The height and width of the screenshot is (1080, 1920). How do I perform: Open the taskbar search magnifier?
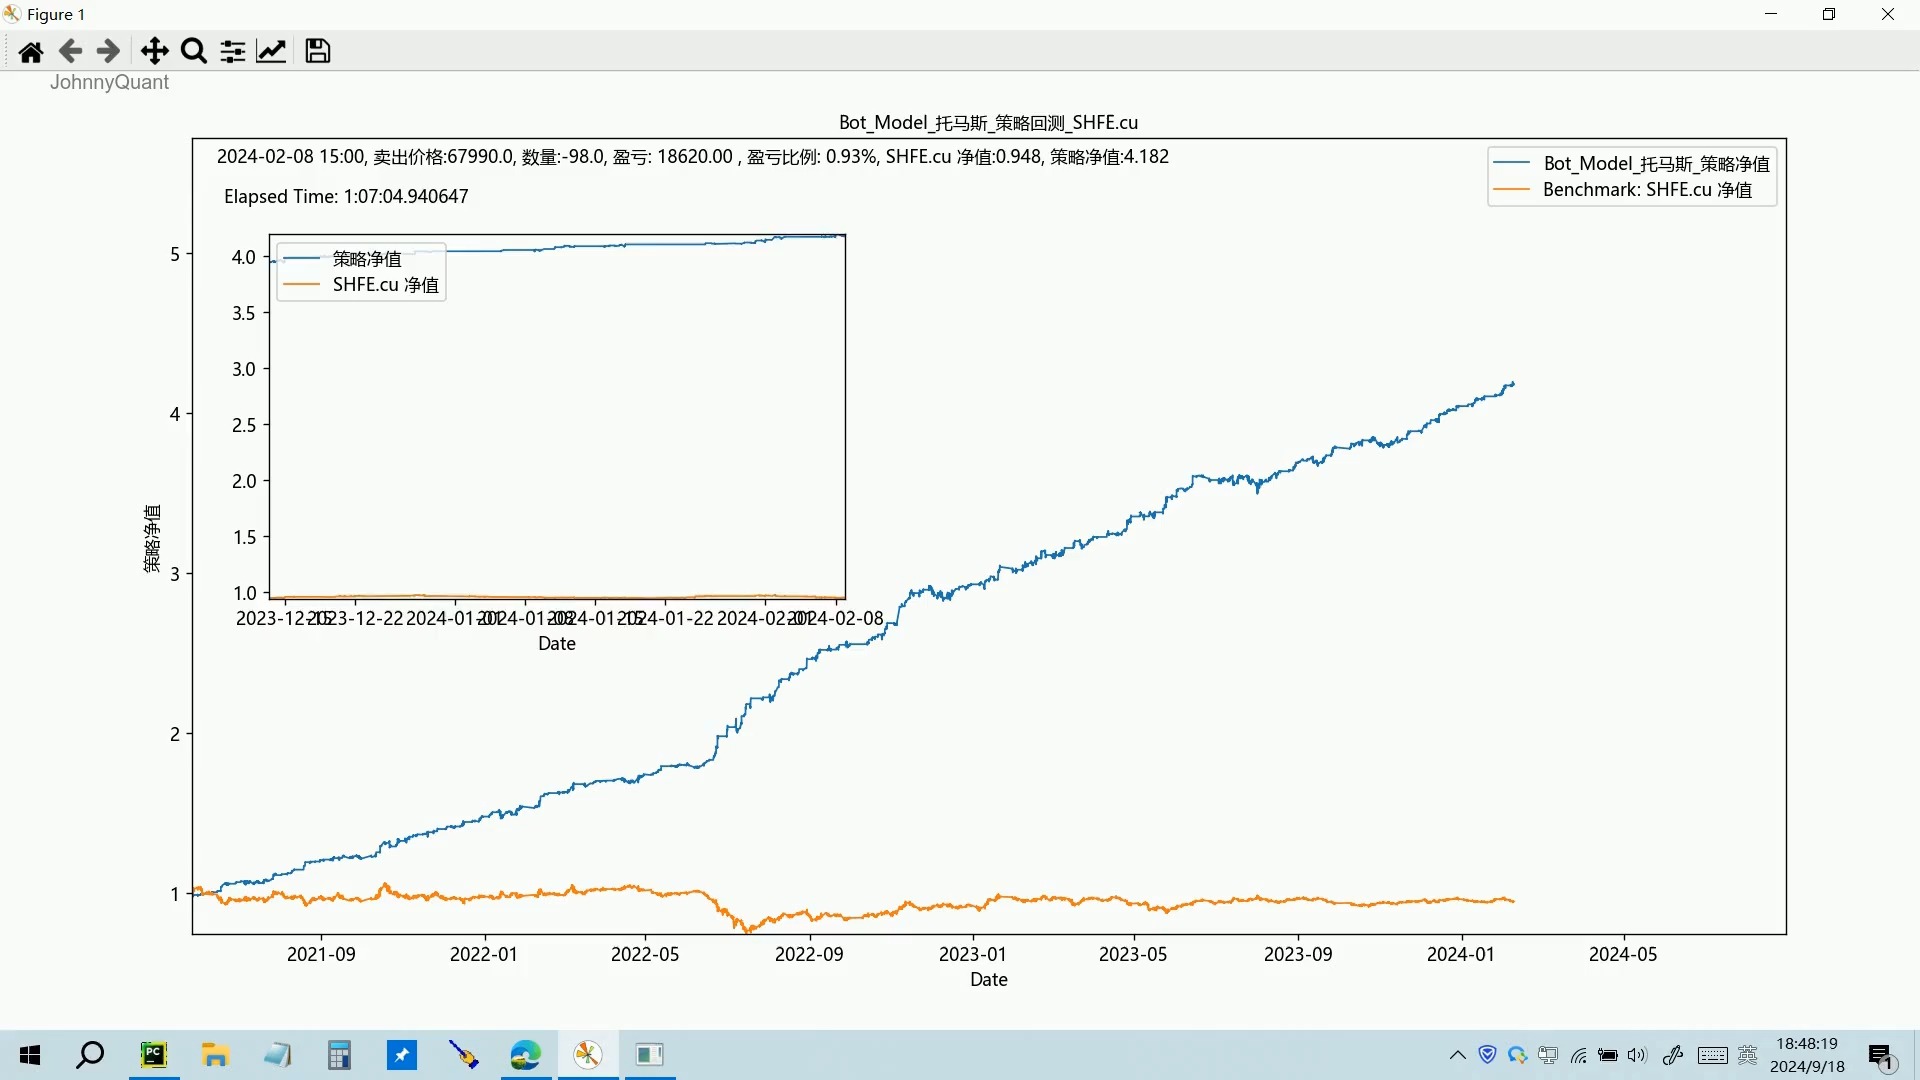pos(91,1055)
